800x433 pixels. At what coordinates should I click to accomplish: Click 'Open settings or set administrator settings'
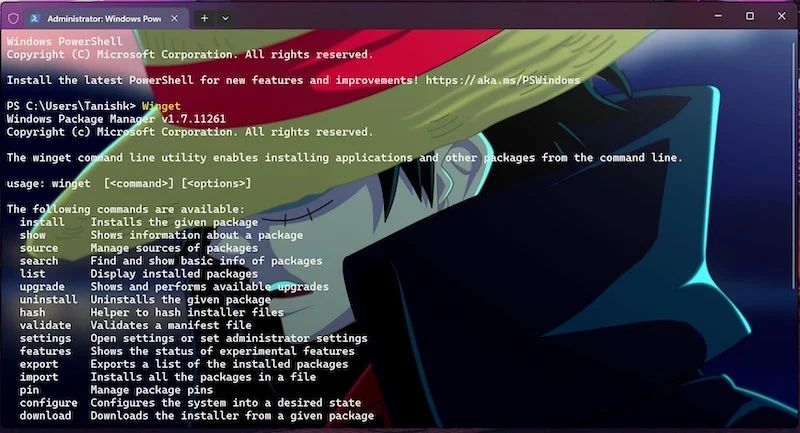click(x=229, y=338)
